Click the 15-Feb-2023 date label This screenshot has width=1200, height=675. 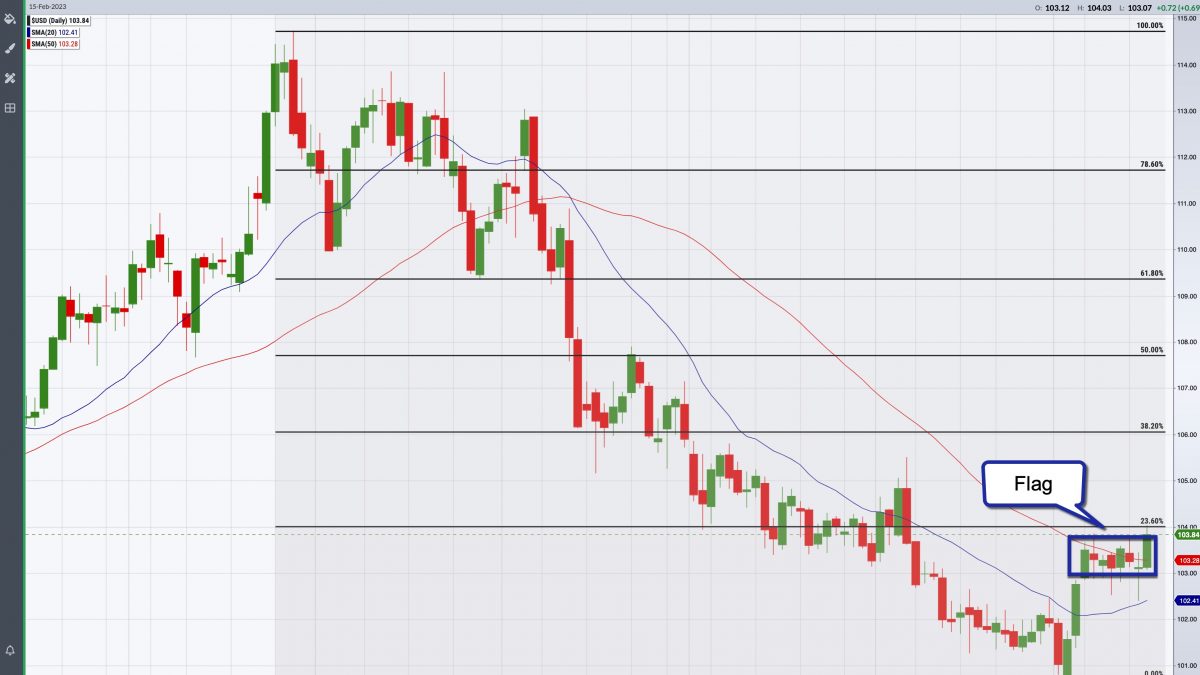pyautogui.click(x=48, y=7)
